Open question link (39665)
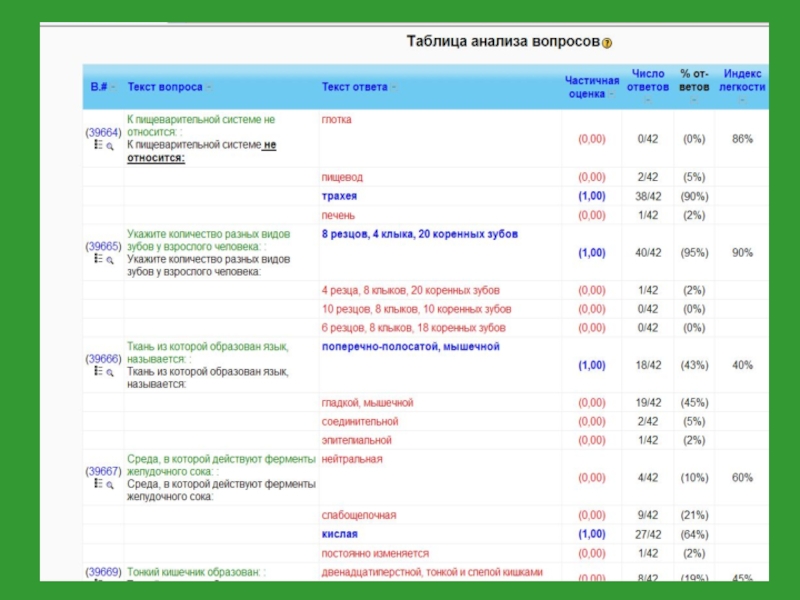 [x=103, y=246]
